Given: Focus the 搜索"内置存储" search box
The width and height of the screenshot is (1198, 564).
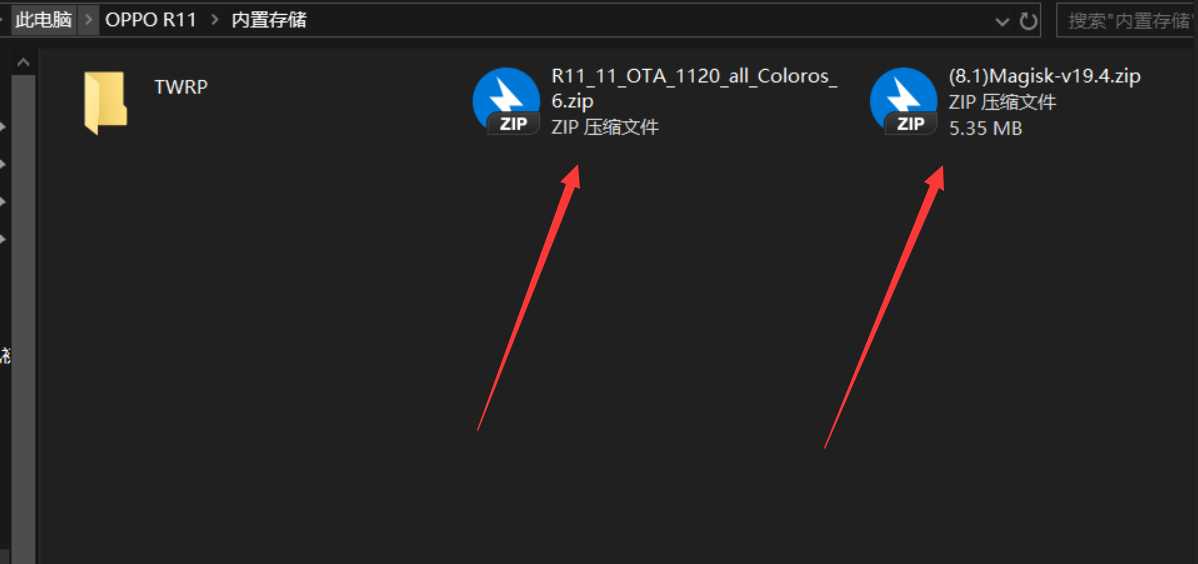Looking at the screenshot, I should [1127, 21].
